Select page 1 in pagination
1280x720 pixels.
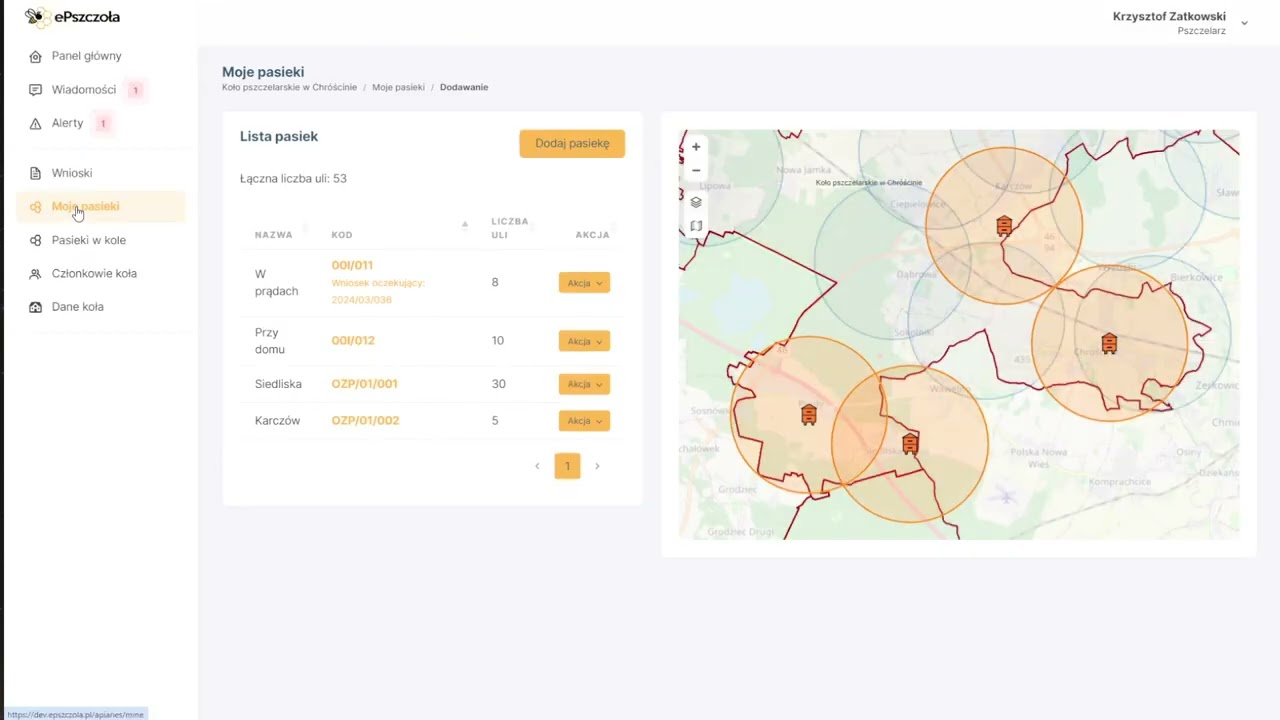[x=567, y=466]
